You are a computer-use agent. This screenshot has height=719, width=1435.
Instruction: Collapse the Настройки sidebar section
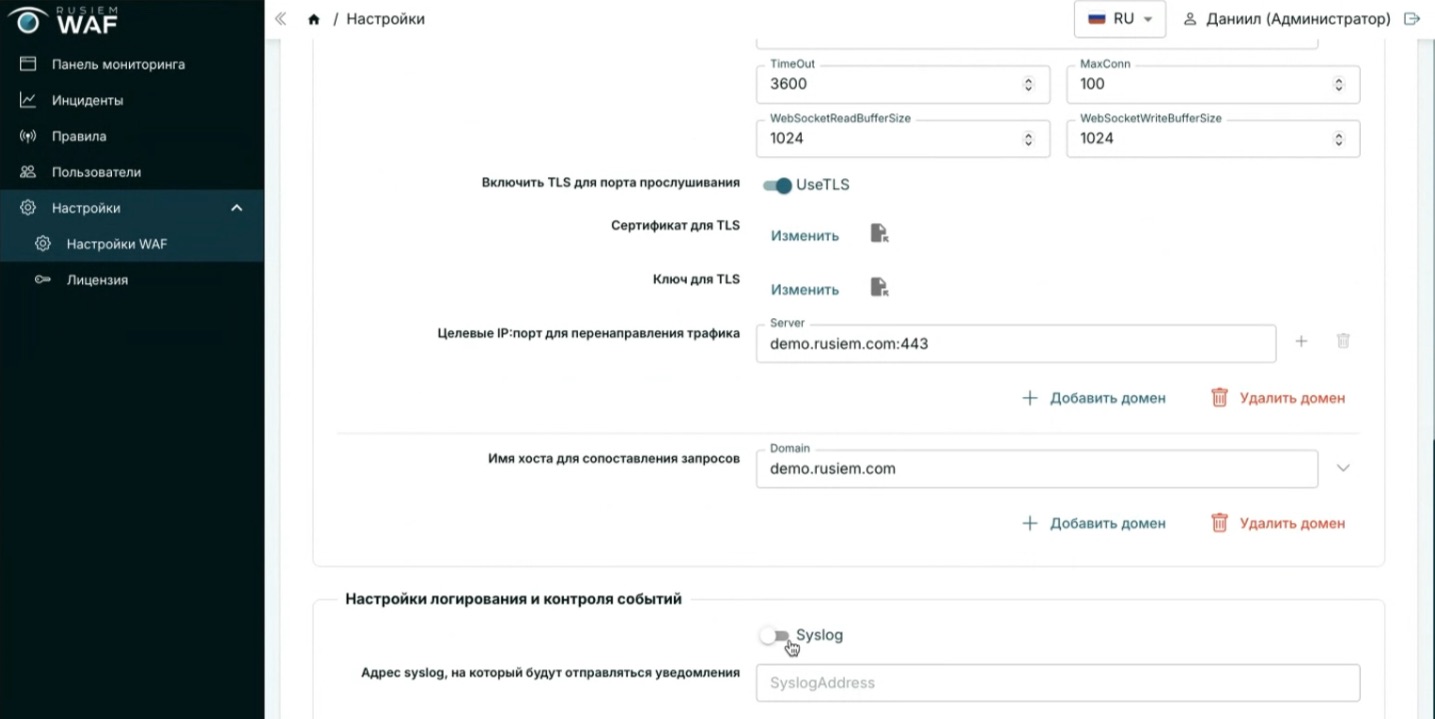(237, 208)
